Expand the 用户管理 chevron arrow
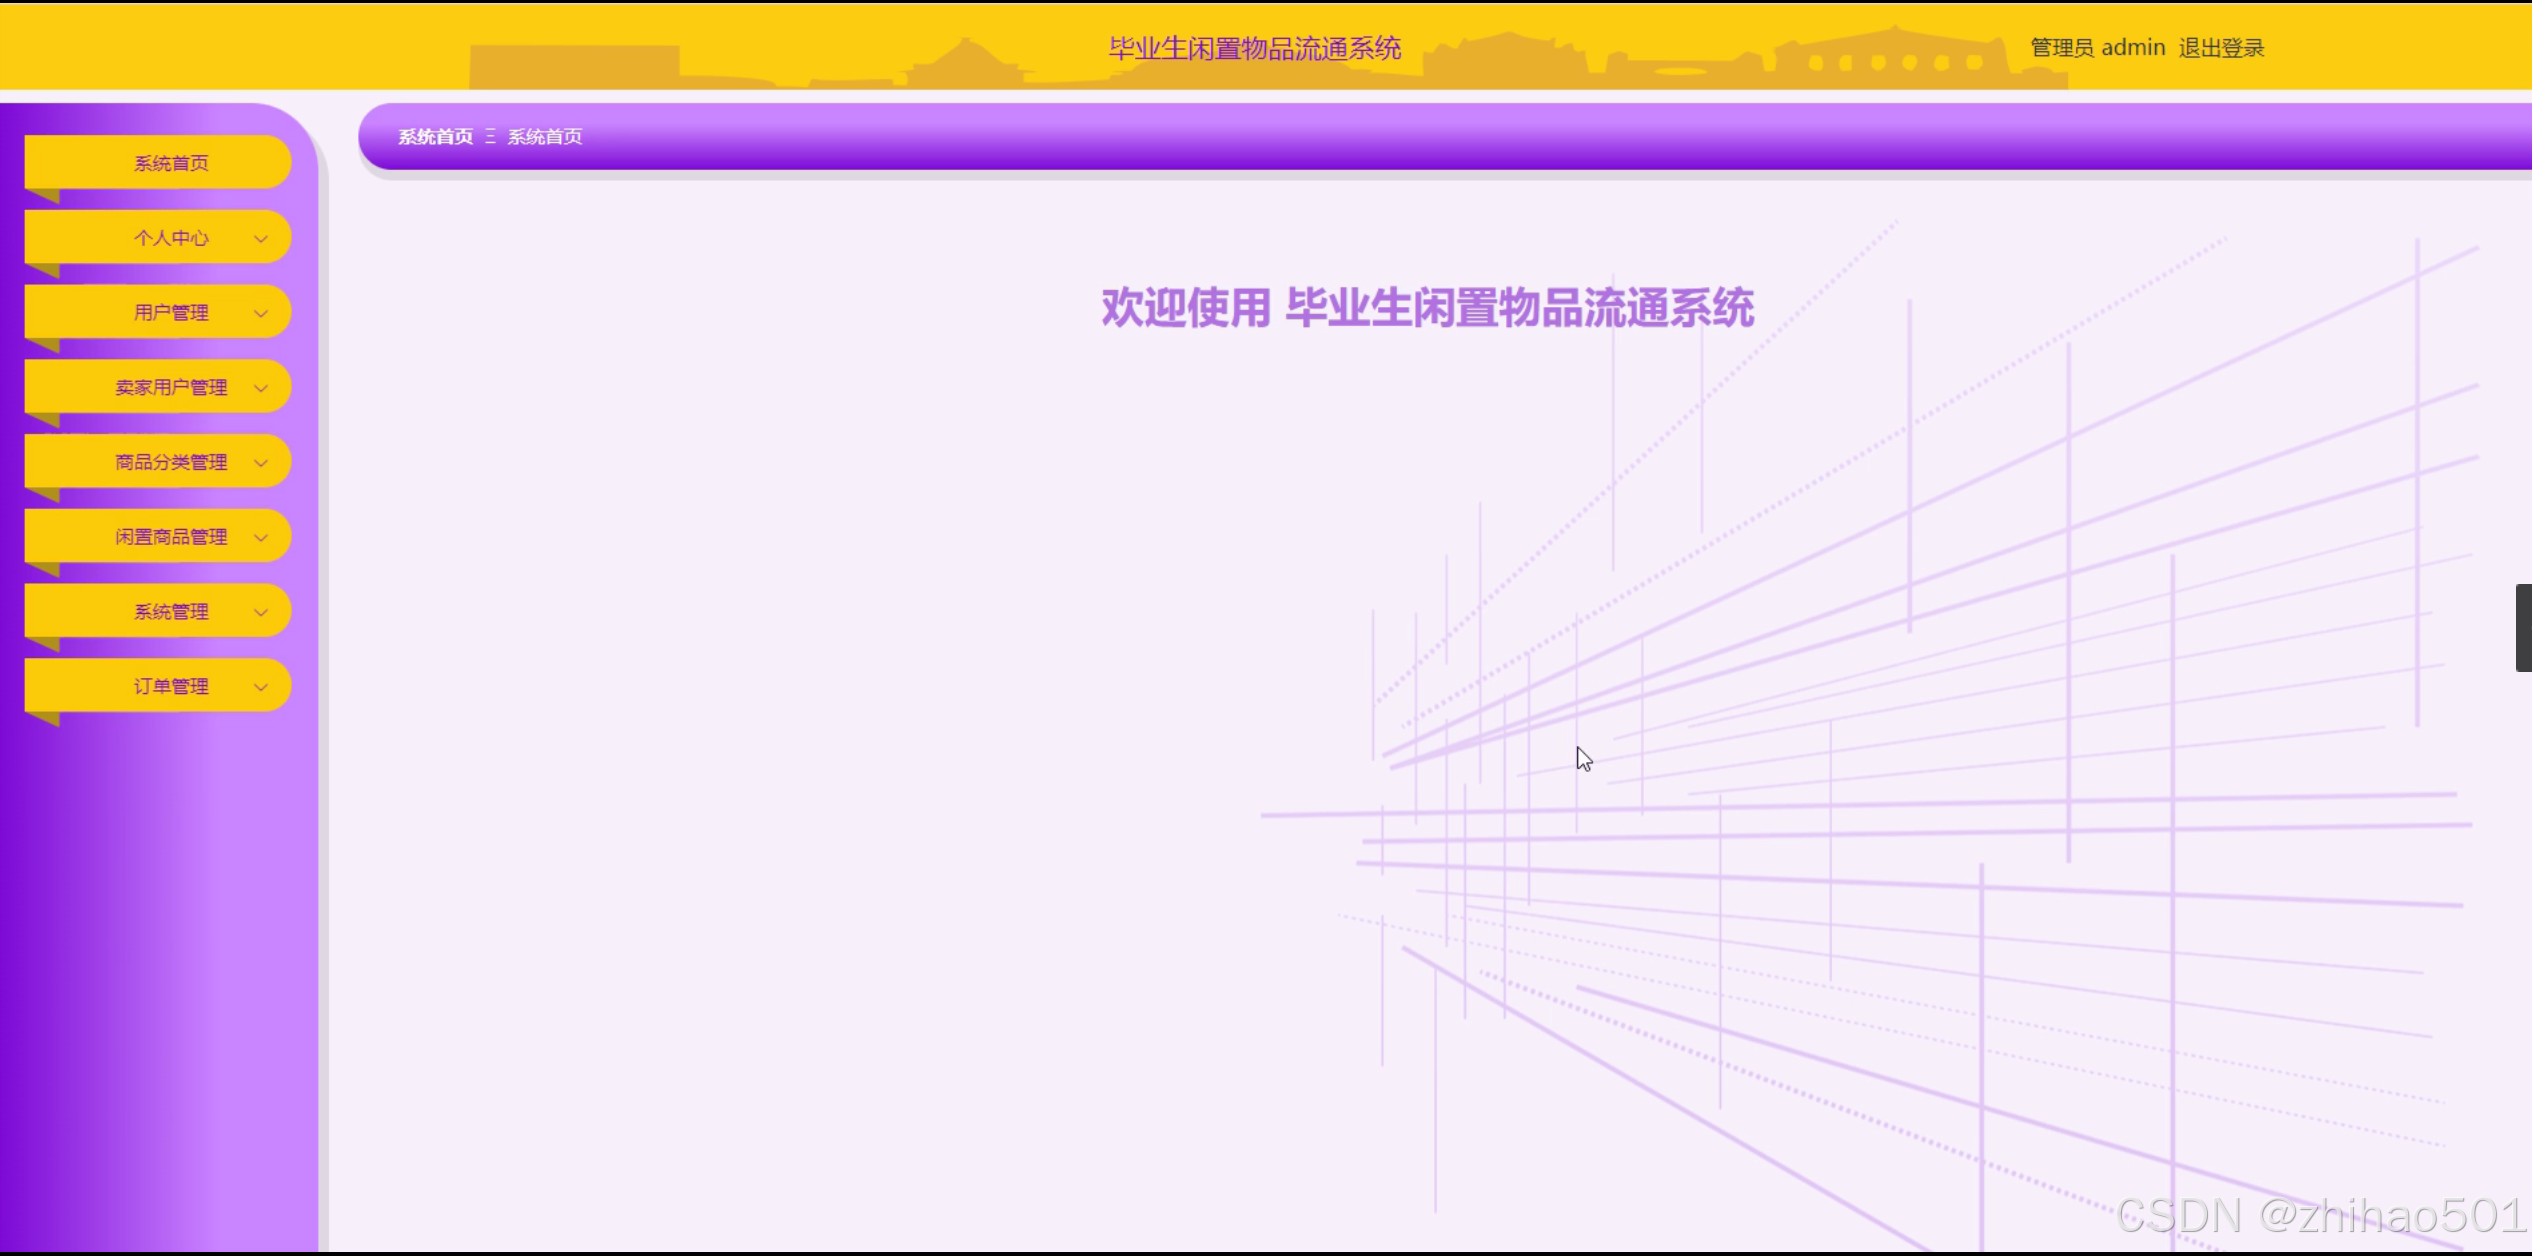 pos(261,314)
